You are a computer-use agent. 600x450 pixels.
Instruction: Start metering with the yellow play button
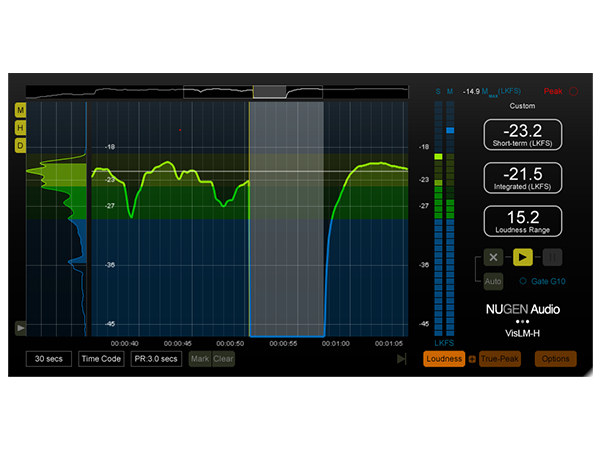pos(523,257)
